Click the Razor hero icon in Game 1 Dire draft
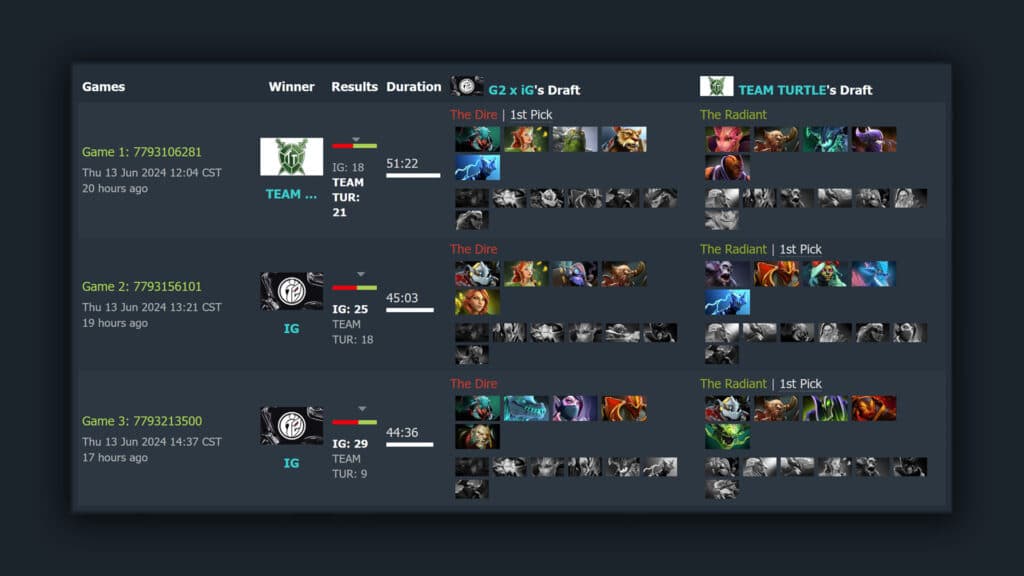Viewport: 1024px width, 576px height. pyautogui.click(x=477, y=167)
